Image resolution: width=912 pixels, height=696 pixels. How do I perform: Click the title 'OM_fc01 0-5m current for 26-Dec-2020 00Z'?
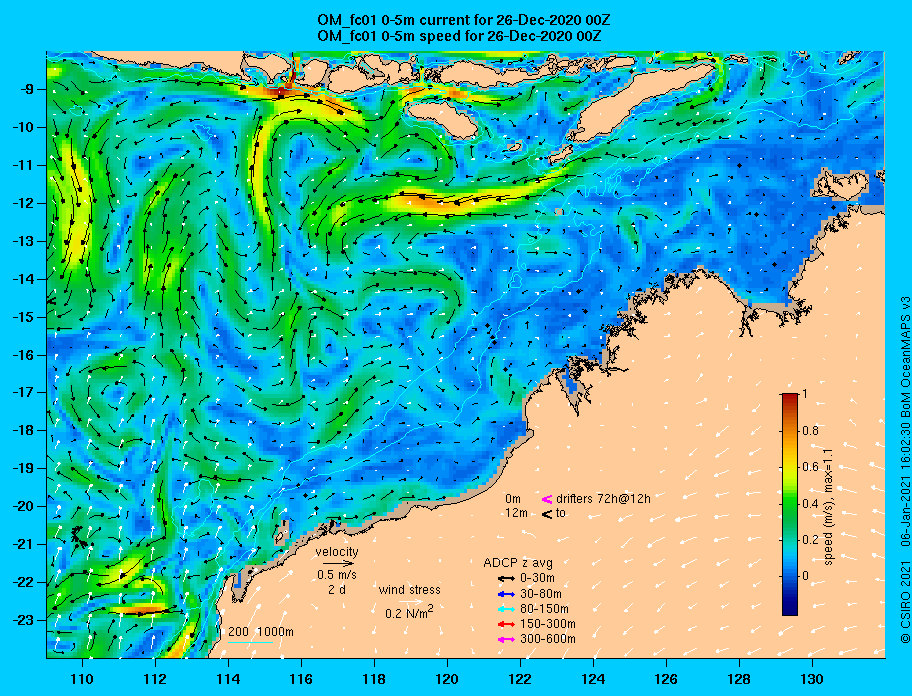tap(464, 20)
